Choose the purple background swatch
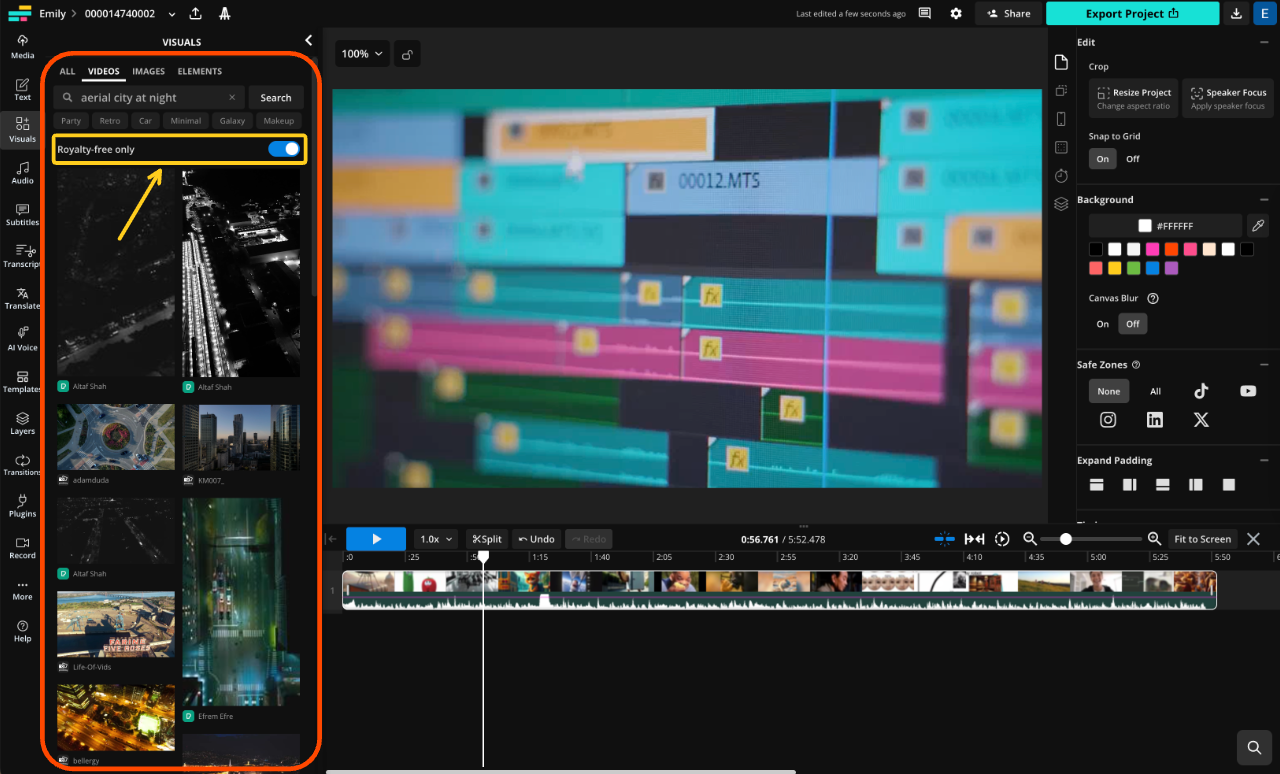The image size is (1280, 774). pos(1172,268)
